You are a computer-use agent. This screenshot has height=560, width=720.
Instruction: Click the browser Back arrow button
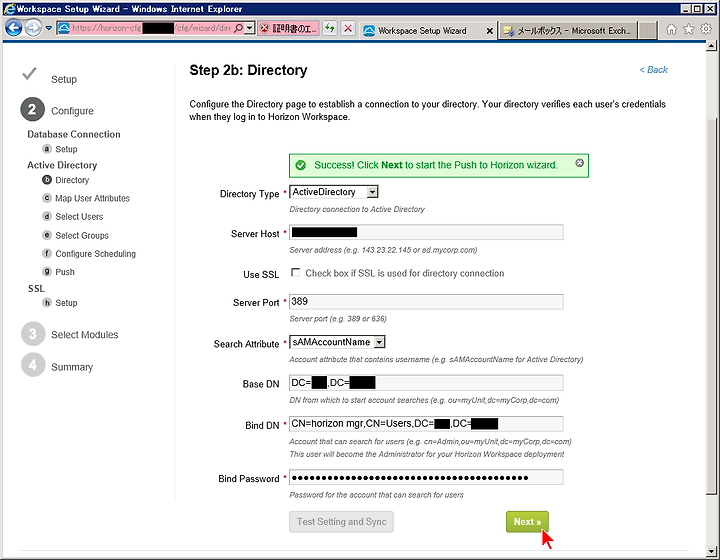click(x=14, y=28)
